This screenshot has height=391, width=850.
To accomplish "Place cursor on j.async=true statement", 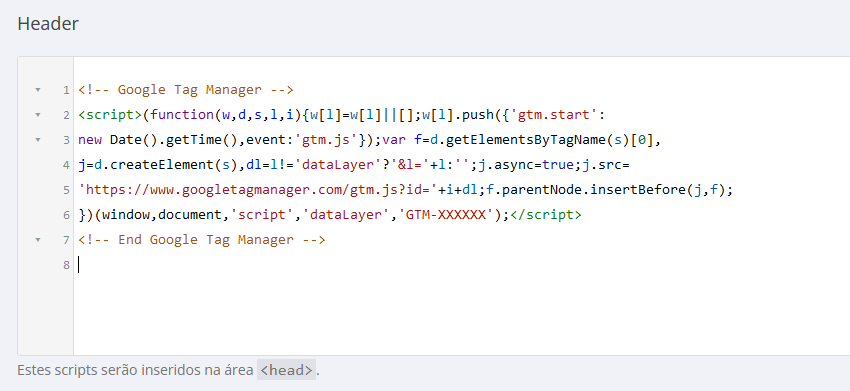I will 518,165.
